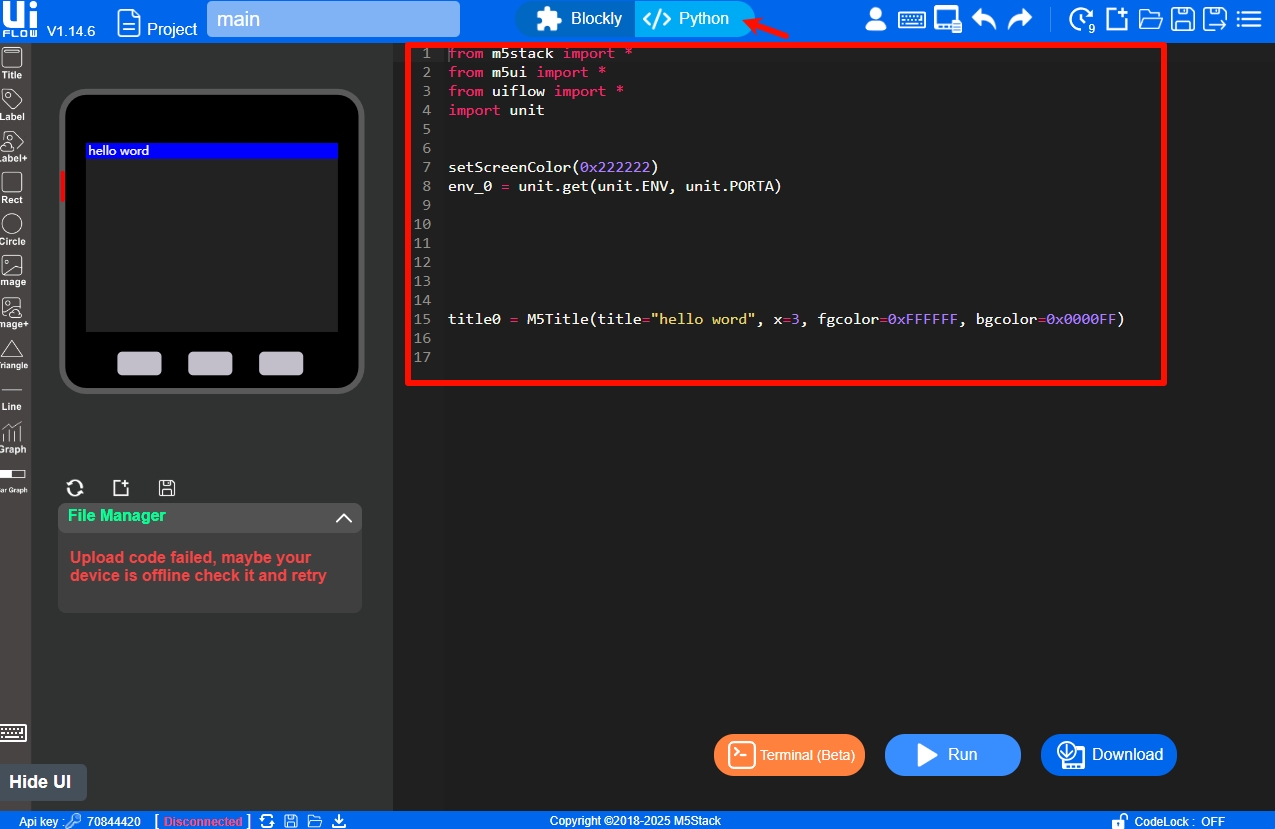Run the Python code
The height and width of the screenshot is (829, 1275).
tap(952, 755)
